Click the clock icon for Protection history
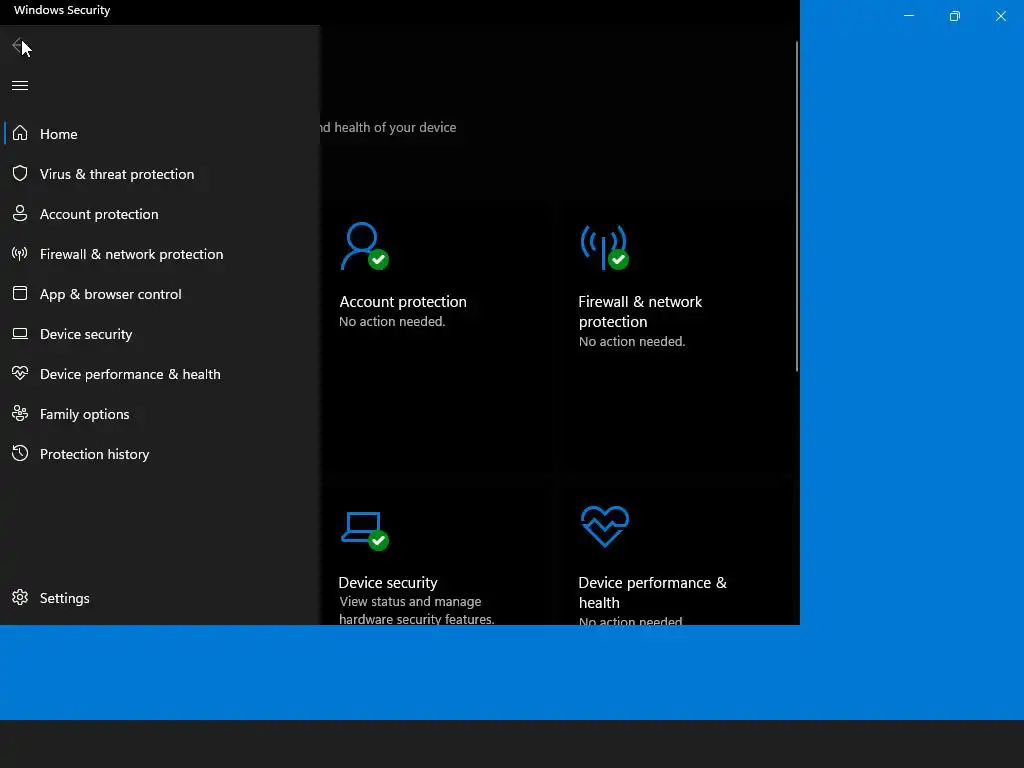This screenshot has width=1024, height=768. tap(20, 453)
